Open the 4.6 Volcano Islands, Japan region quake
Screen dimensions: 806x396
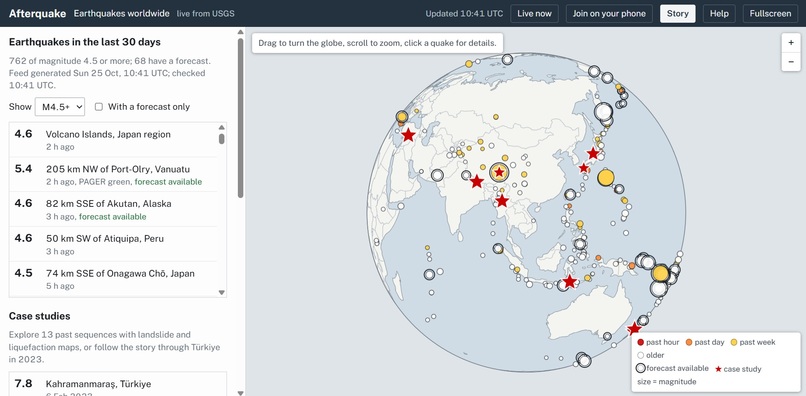[113, 140]
